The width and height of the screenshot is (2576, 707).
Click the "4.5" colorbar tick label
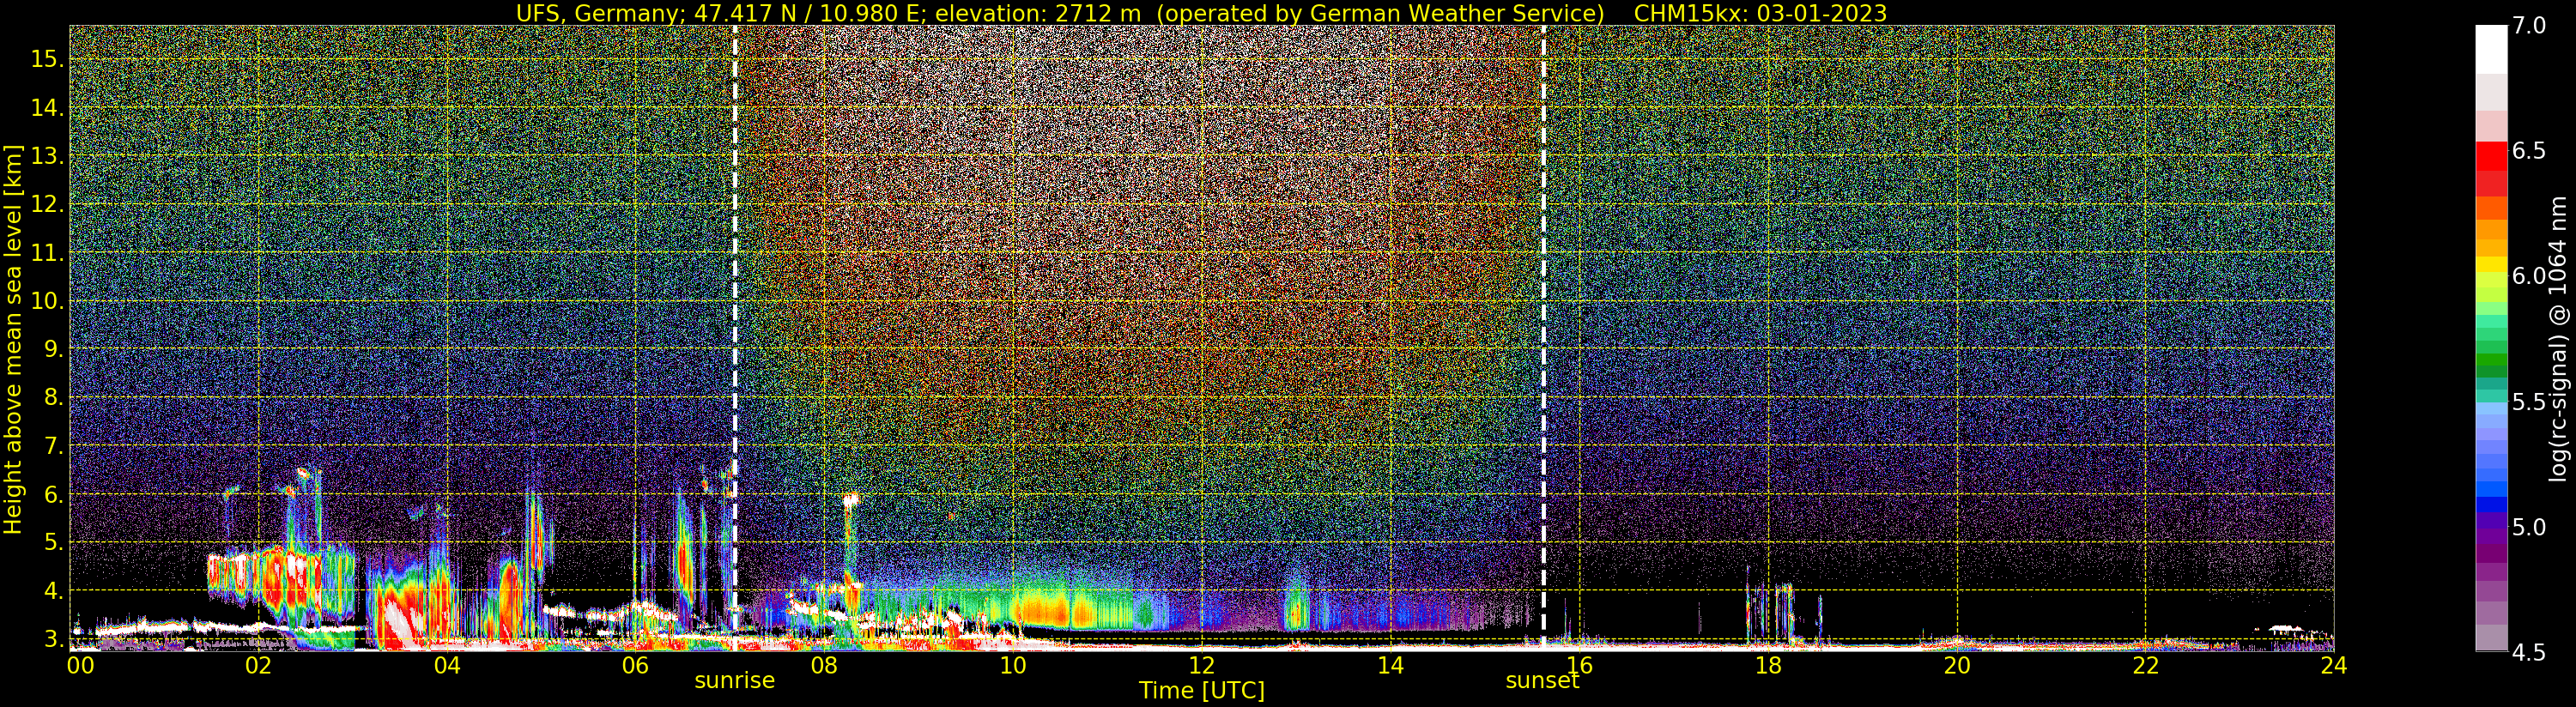tap(2530, 653)
